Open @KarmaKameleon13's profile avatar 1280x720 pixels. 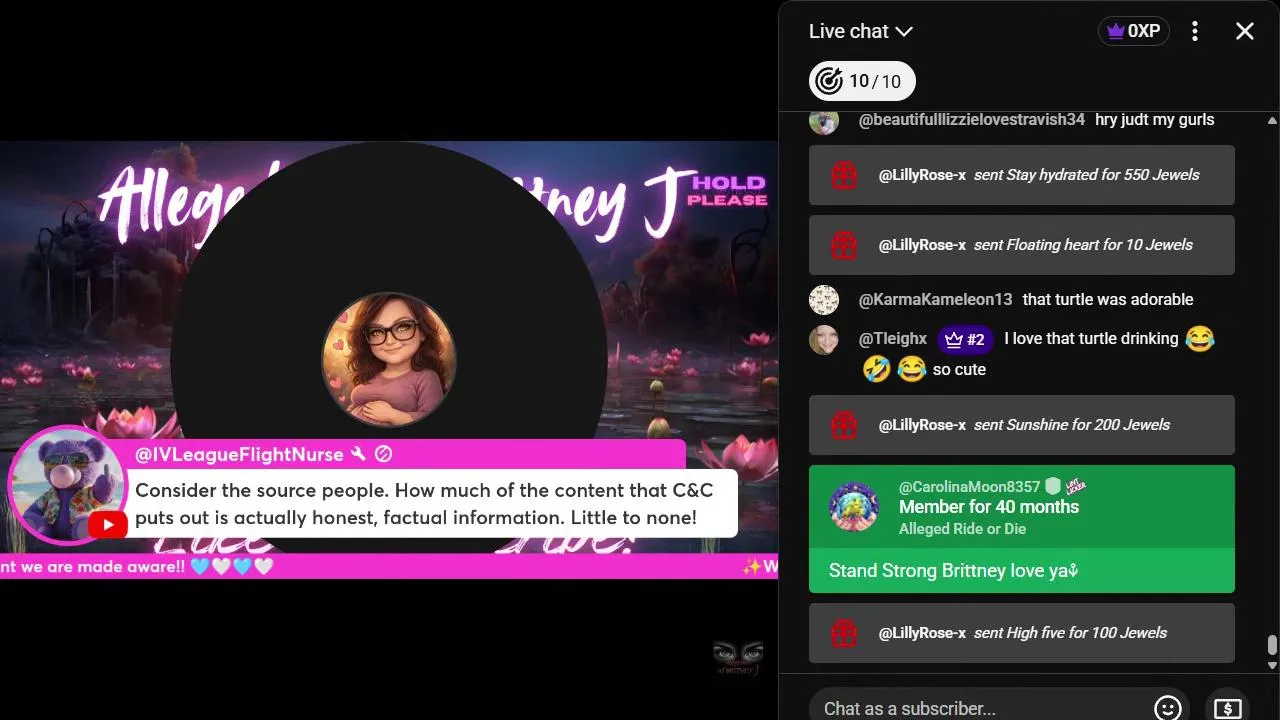coord(824,300)
